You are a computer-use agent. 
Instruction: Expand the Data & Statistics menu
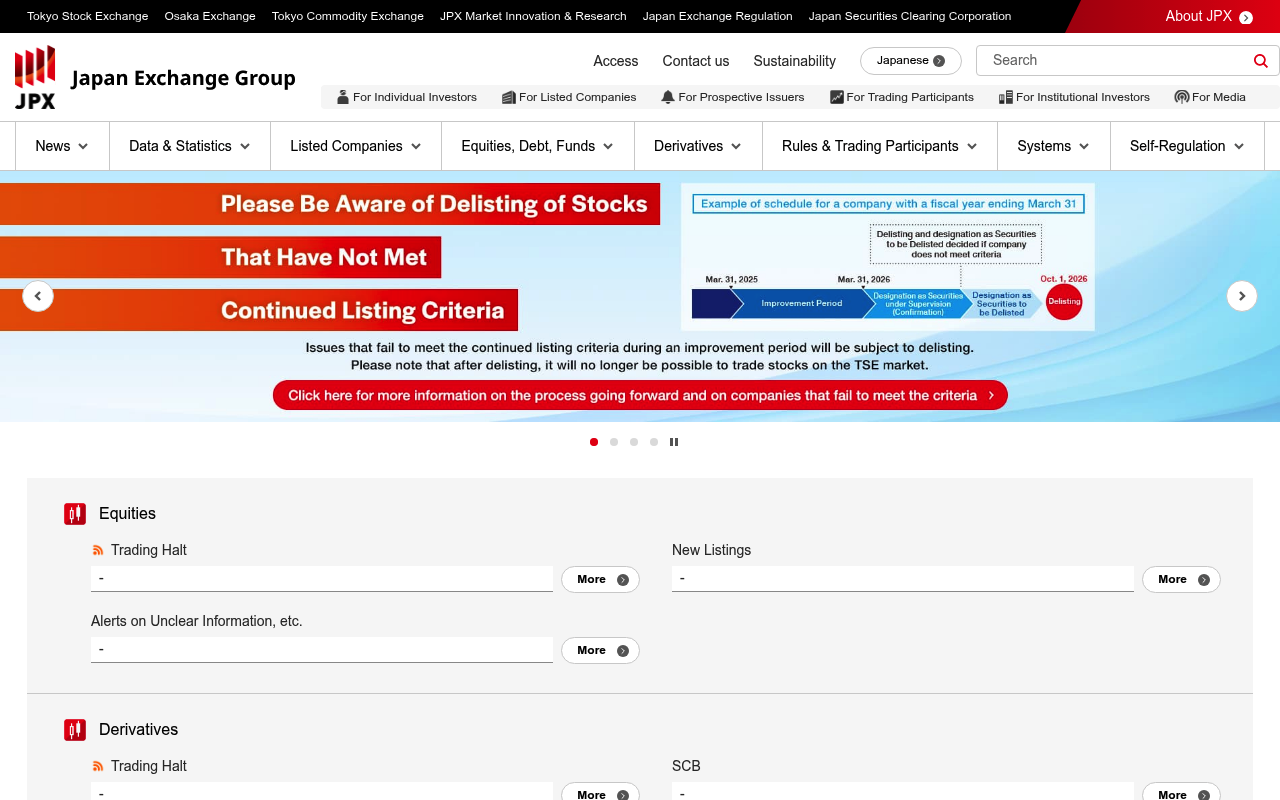coord(190,146)
